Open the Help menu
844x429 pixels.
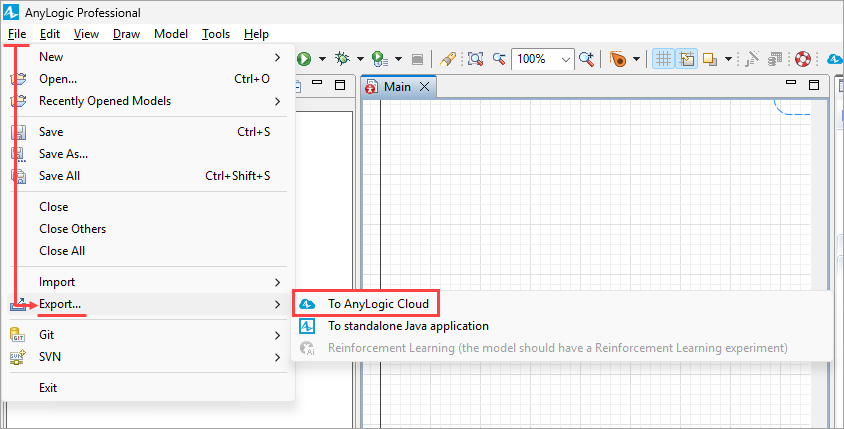click(x=256, y=34)
